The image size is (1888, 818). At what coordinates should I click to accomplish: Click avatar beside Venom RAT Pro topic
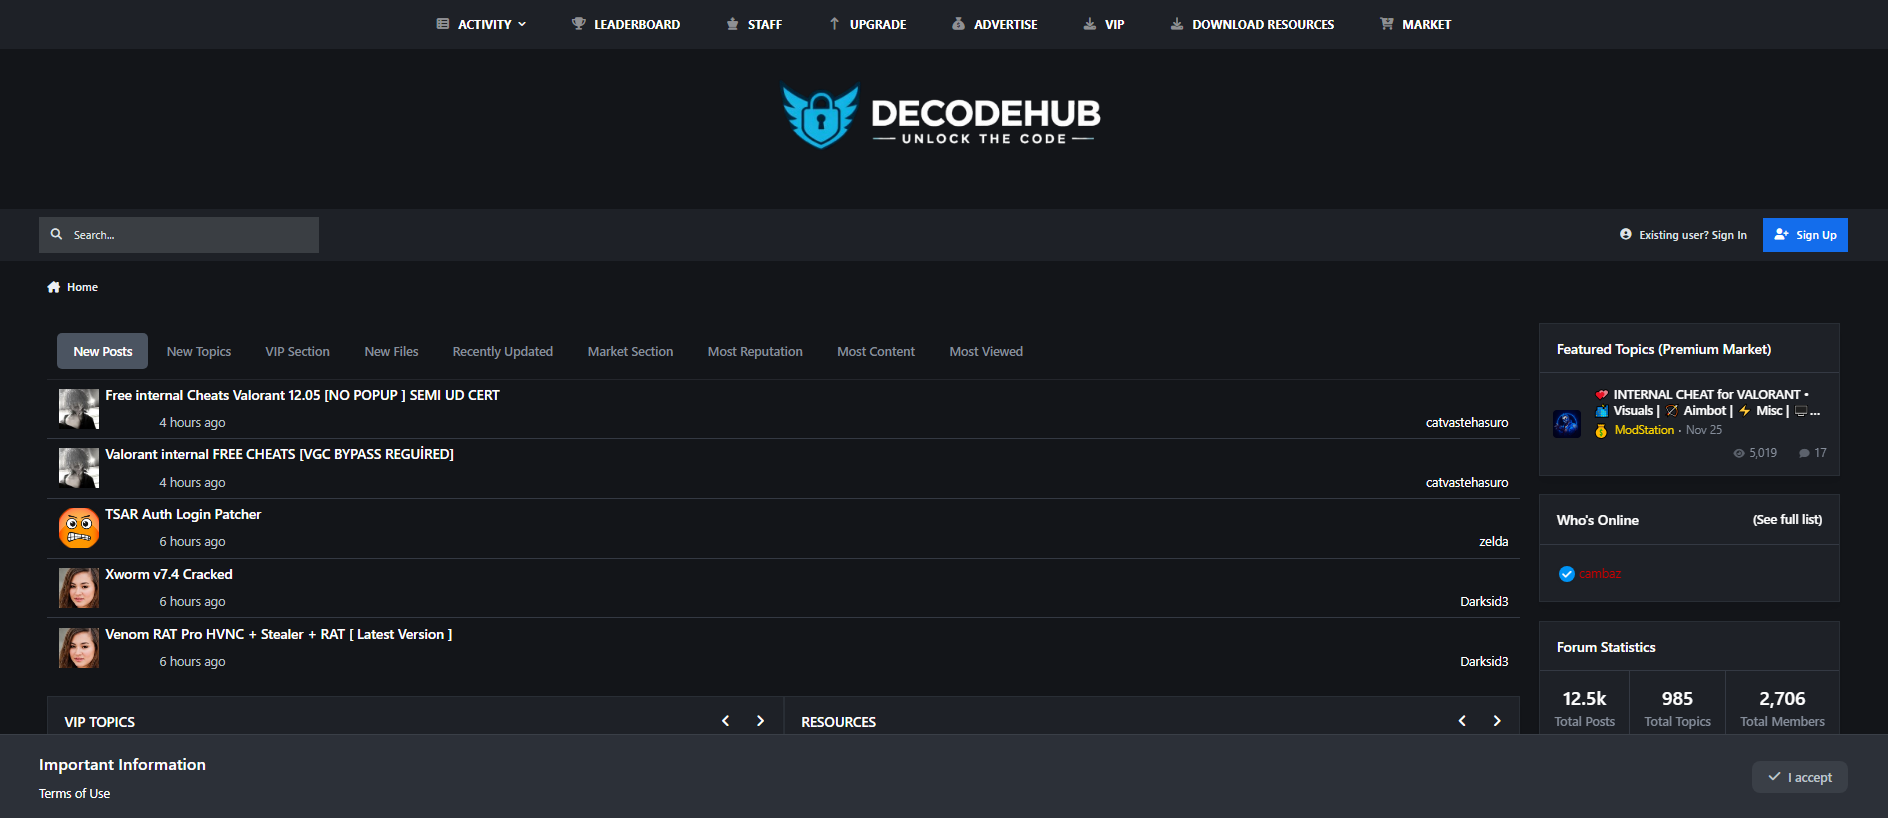pyautogui.click(x=79, y=648)
